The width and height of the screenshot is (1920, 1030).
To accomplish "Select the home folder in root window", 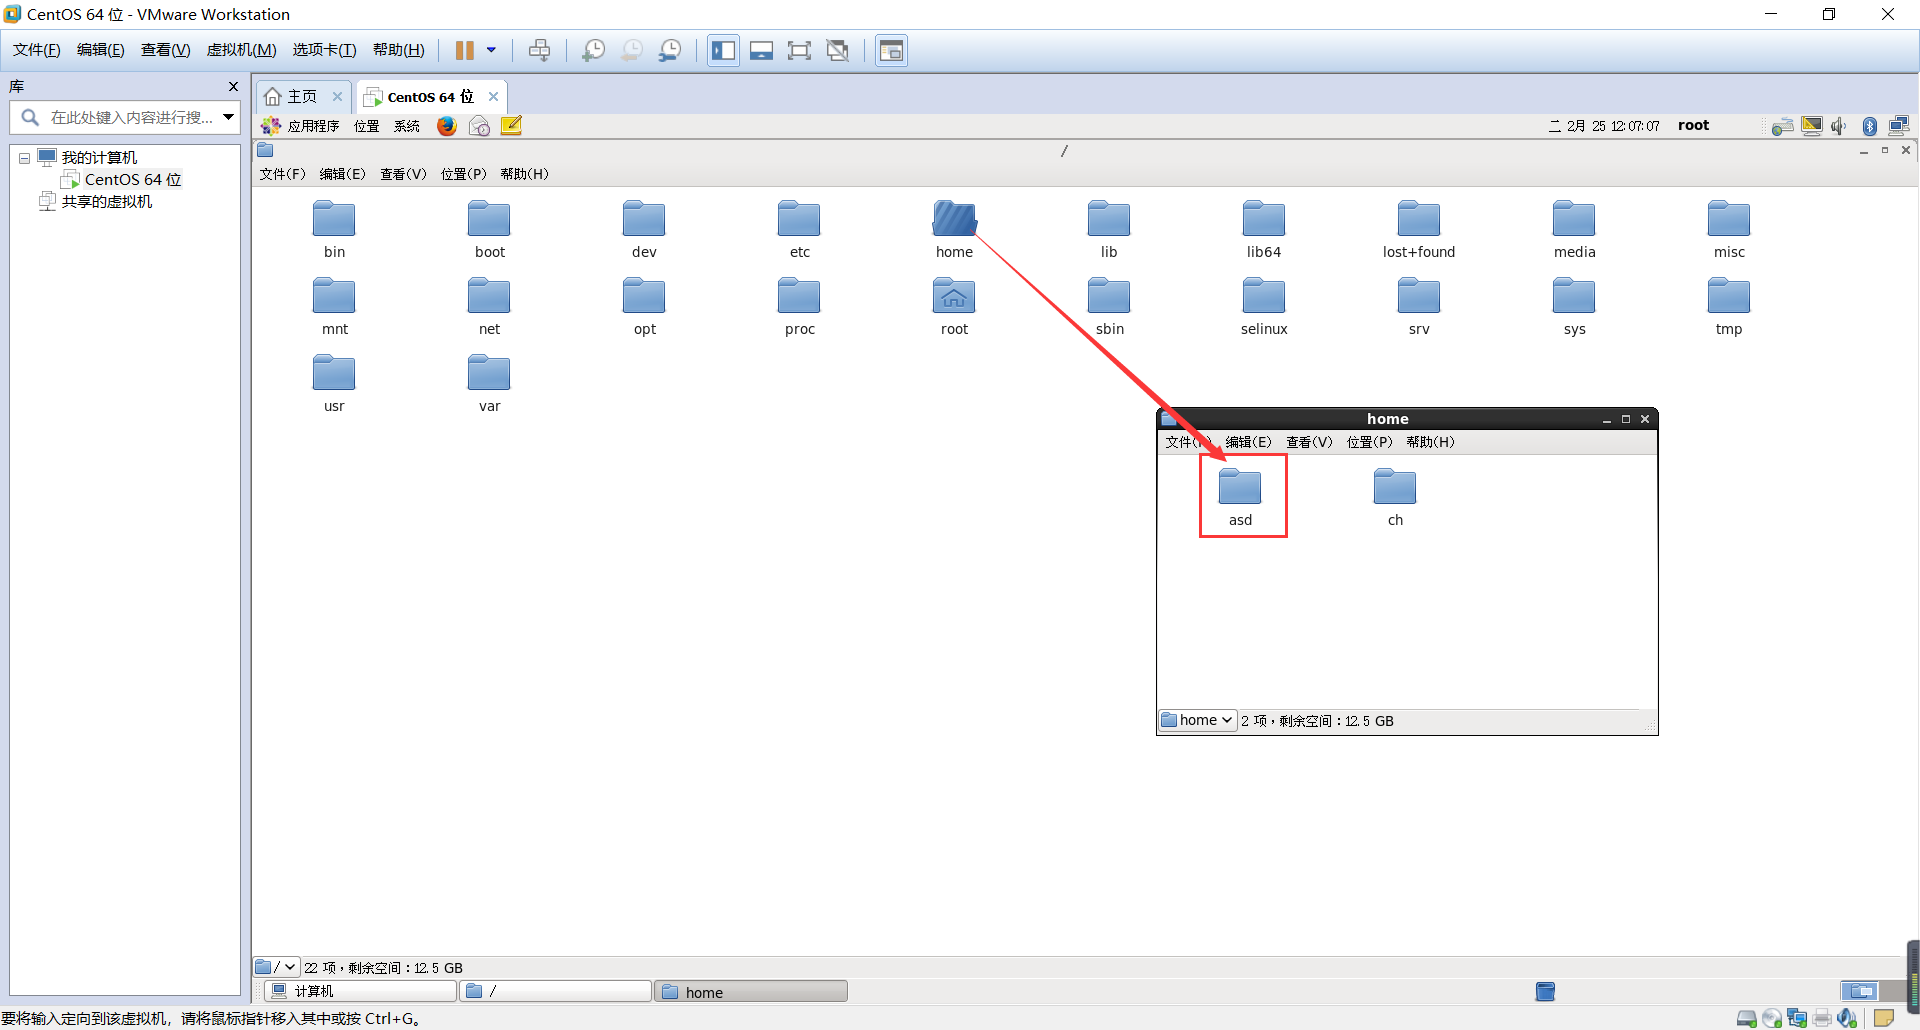I will 954,230.
